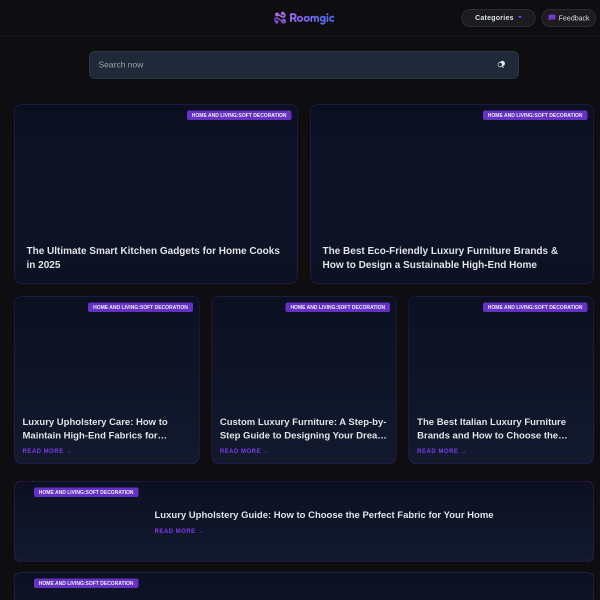Screen dimensions: 600x600
Task: Click Roomgic brand name text
Action: click(x=312, y=18)
